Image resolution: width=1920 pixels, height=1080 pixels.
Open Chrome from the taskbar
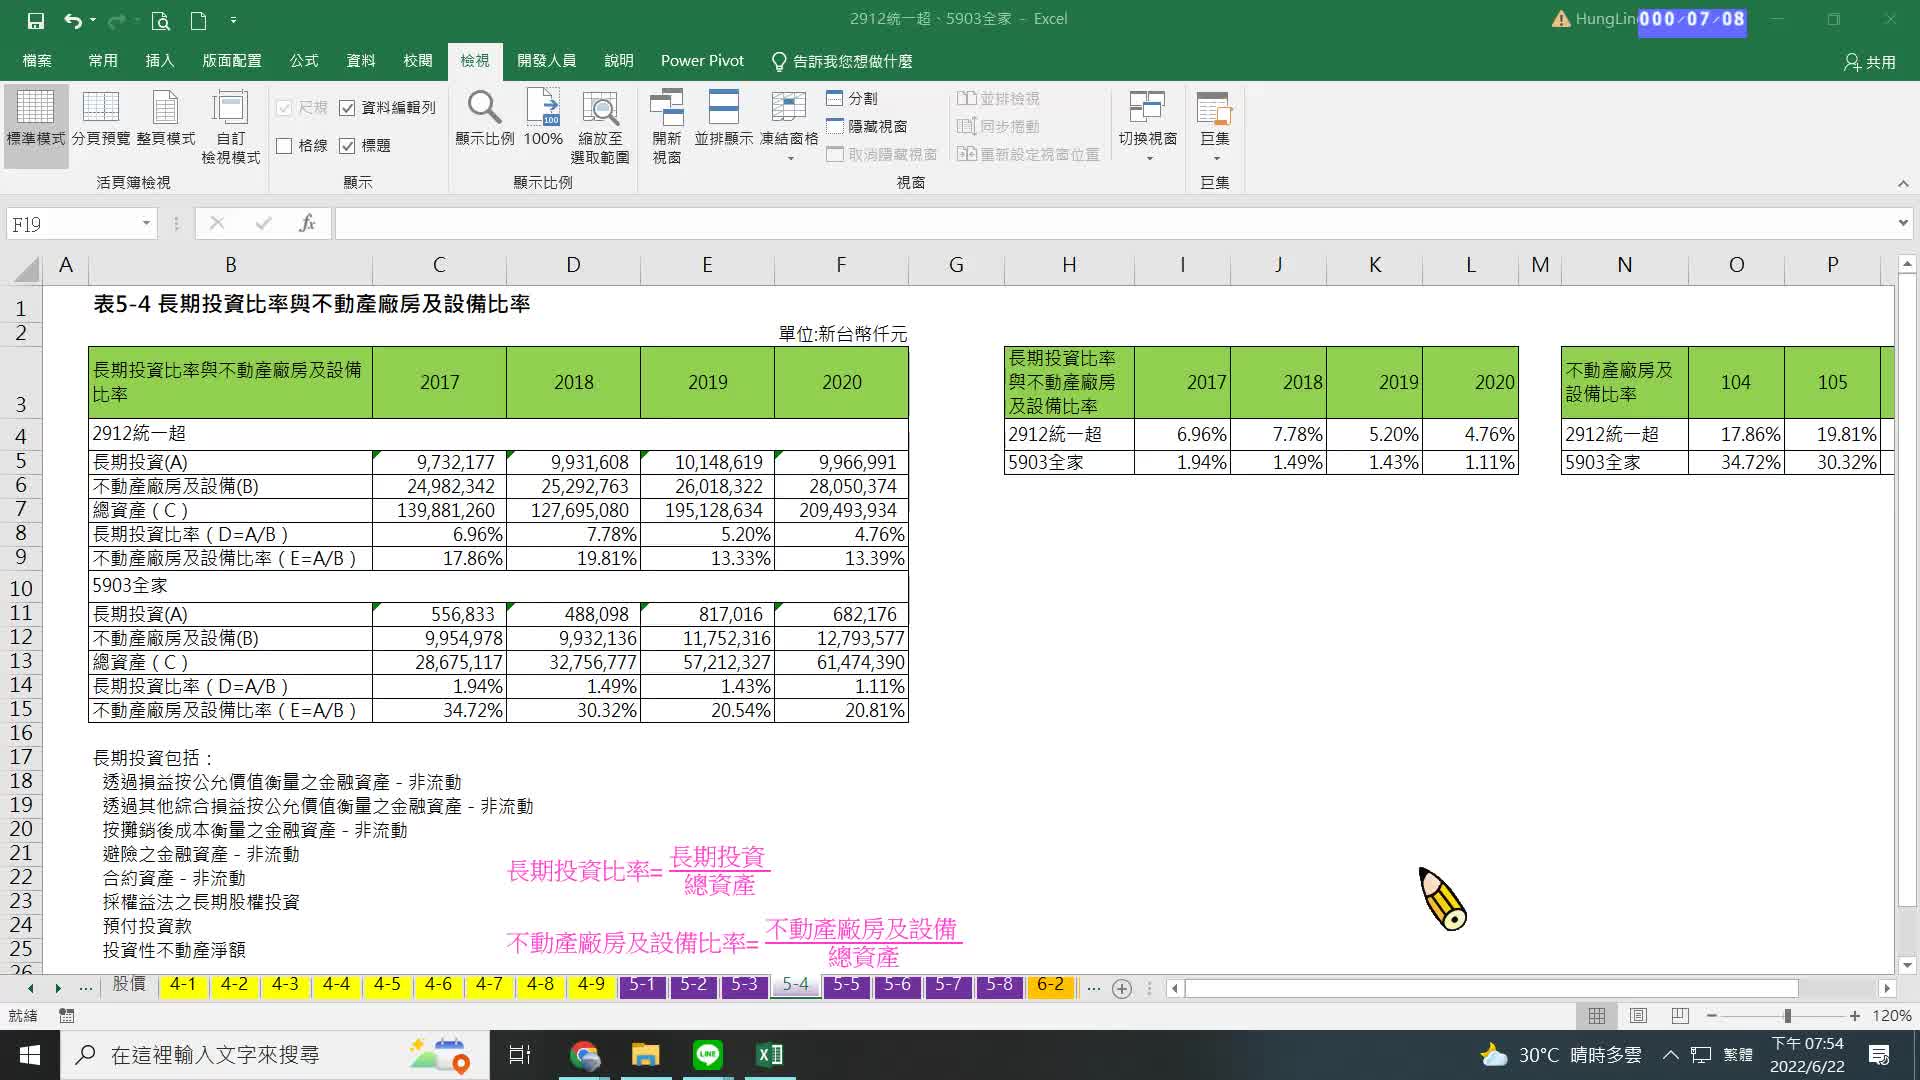coord(584,1055)
